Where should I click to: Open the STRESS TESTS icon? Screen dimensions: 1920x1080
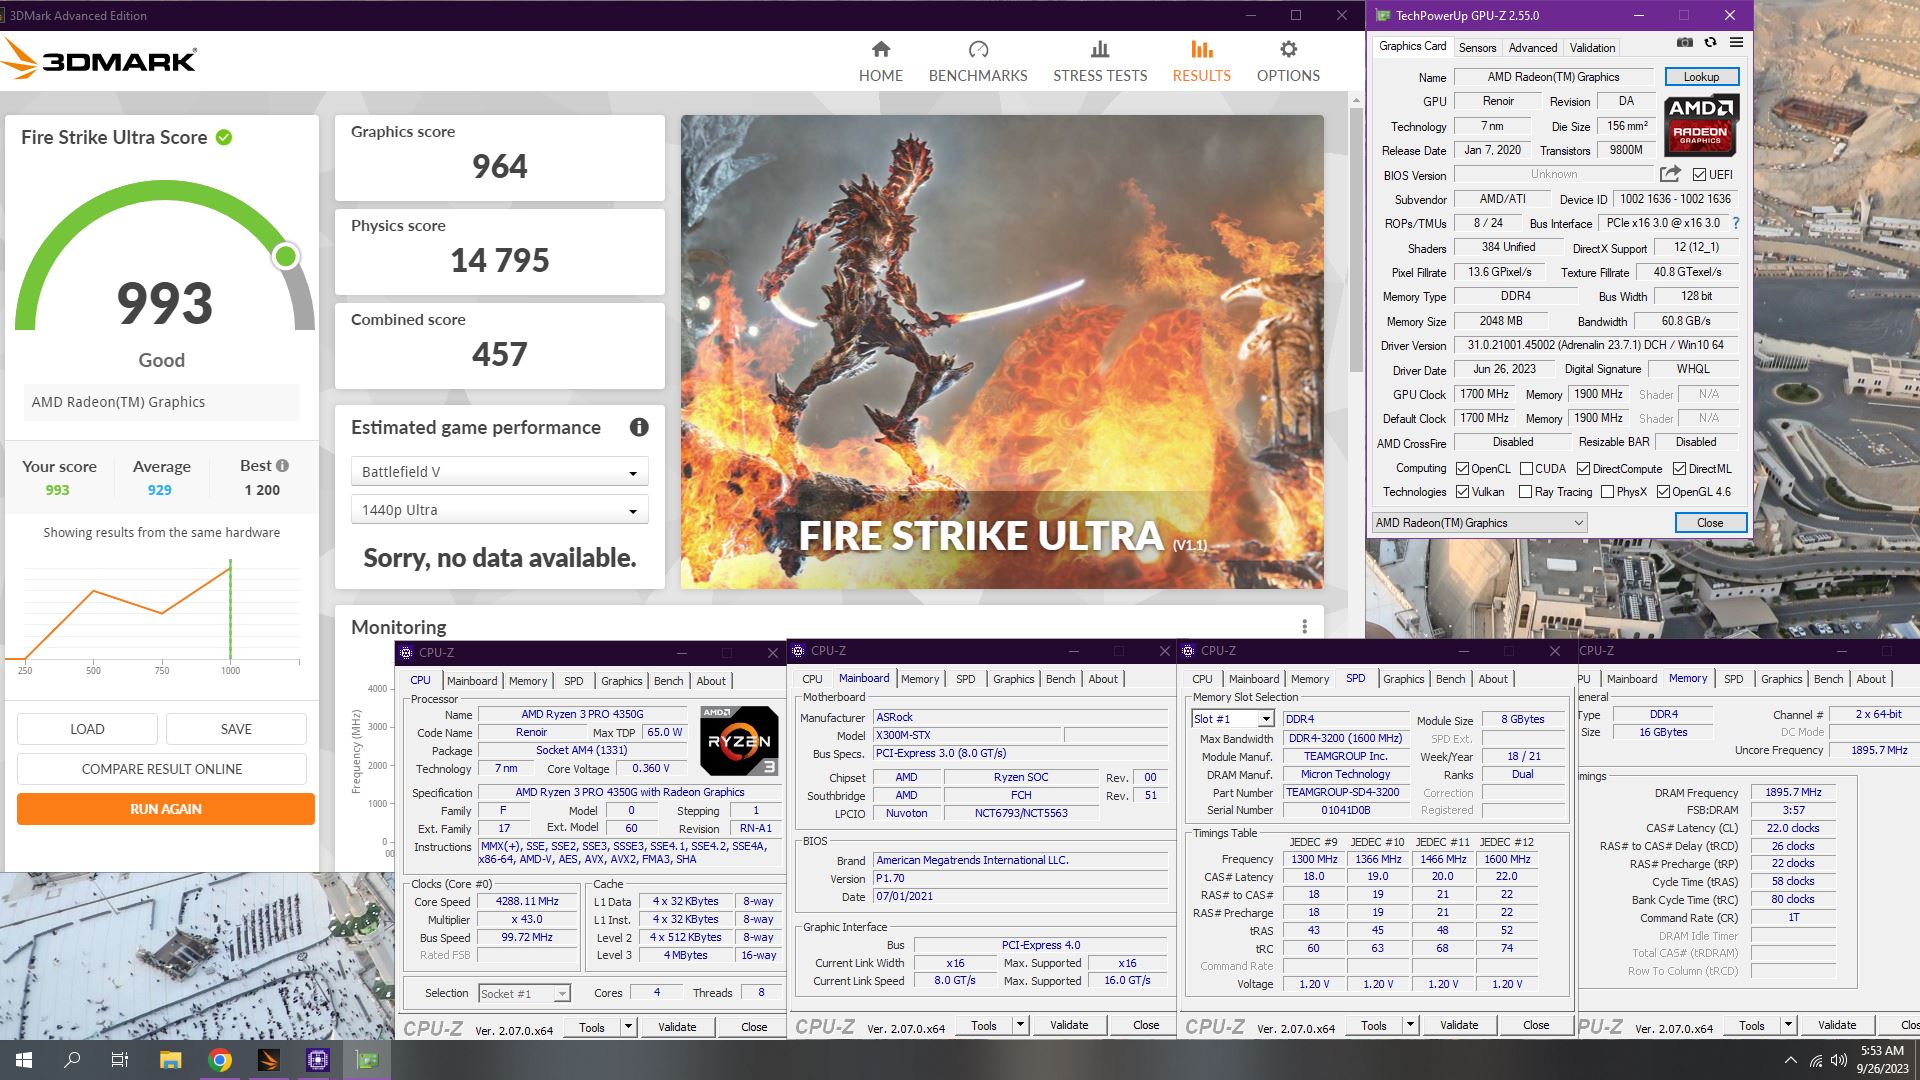tap(1100, 49)
